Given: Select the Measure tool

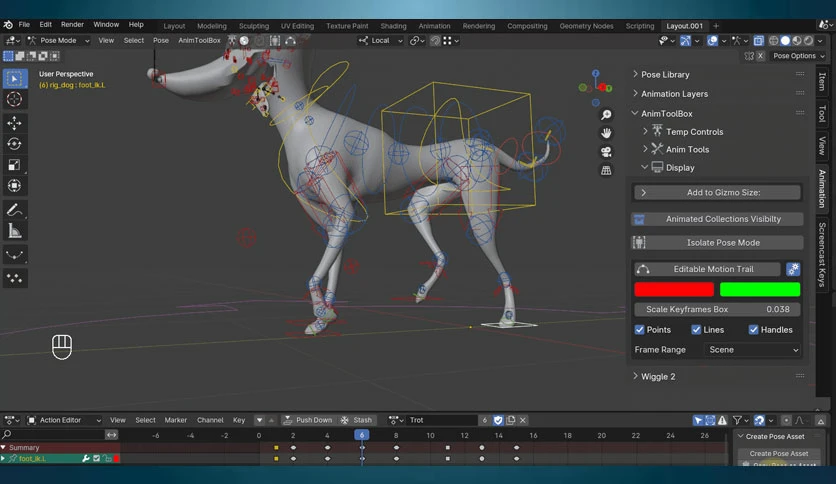Looking at the screenshot, I should [14, 231].
